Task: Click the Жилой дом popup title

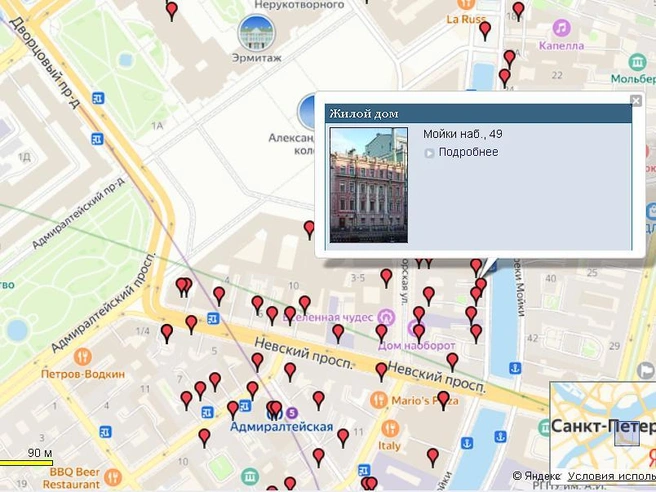Action: pyautogui.click(x=364, y=113)
